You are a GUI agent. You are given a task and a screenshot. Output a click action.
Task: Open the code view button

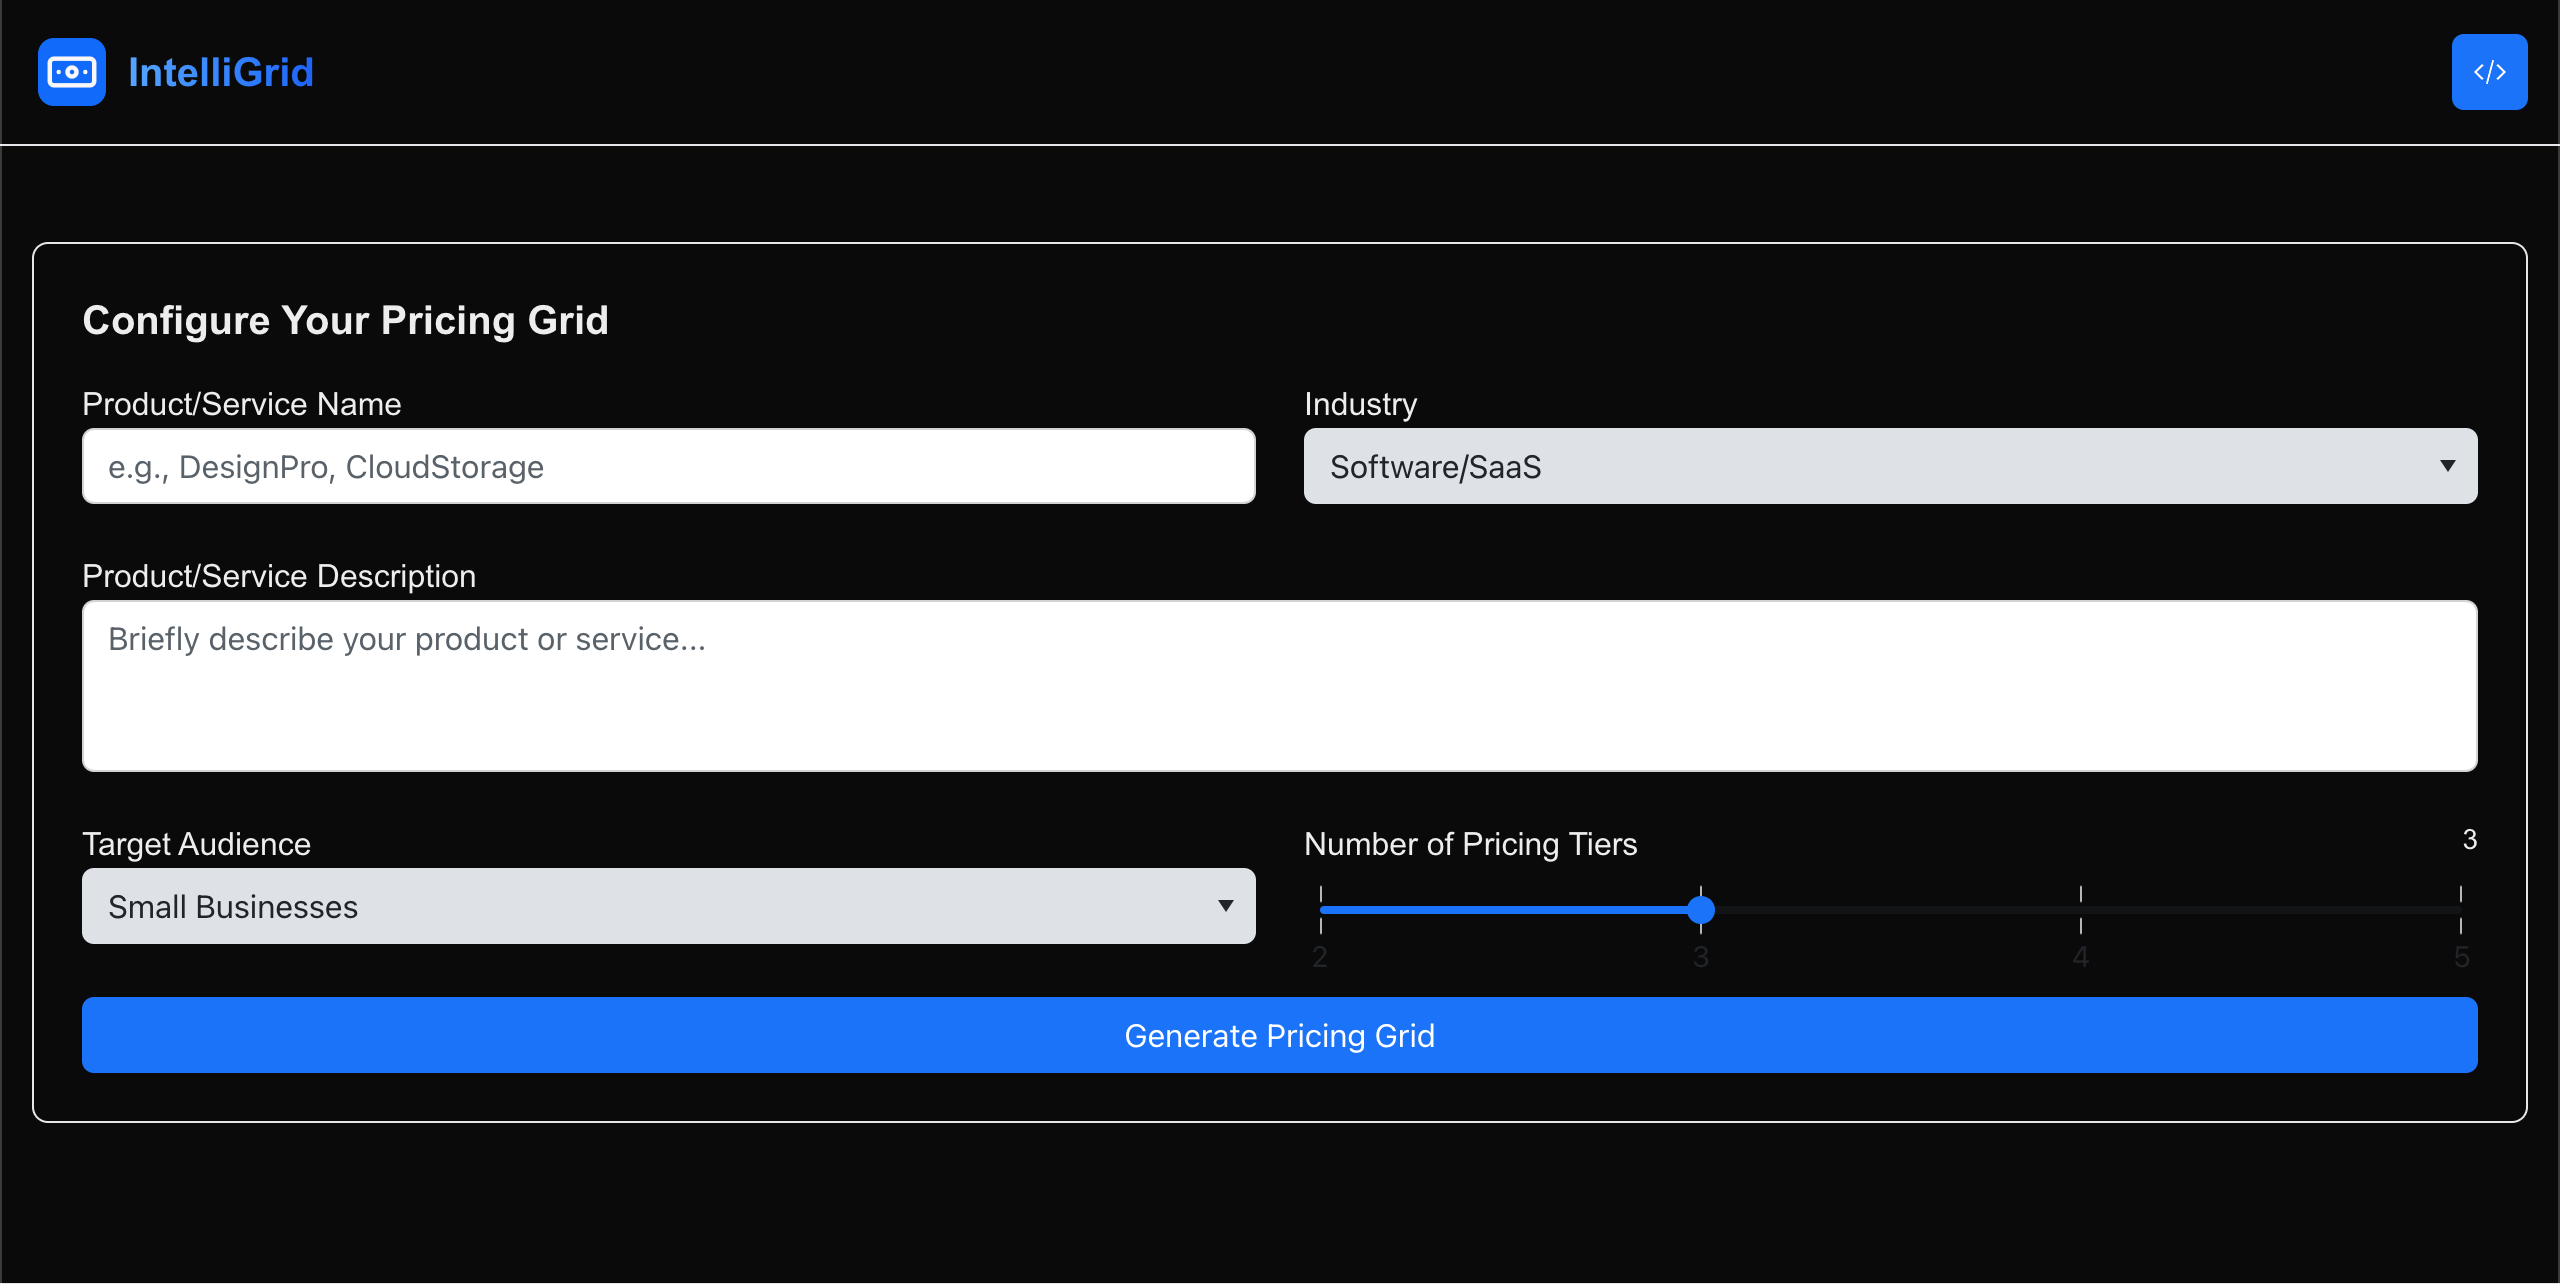(2489, 72)
